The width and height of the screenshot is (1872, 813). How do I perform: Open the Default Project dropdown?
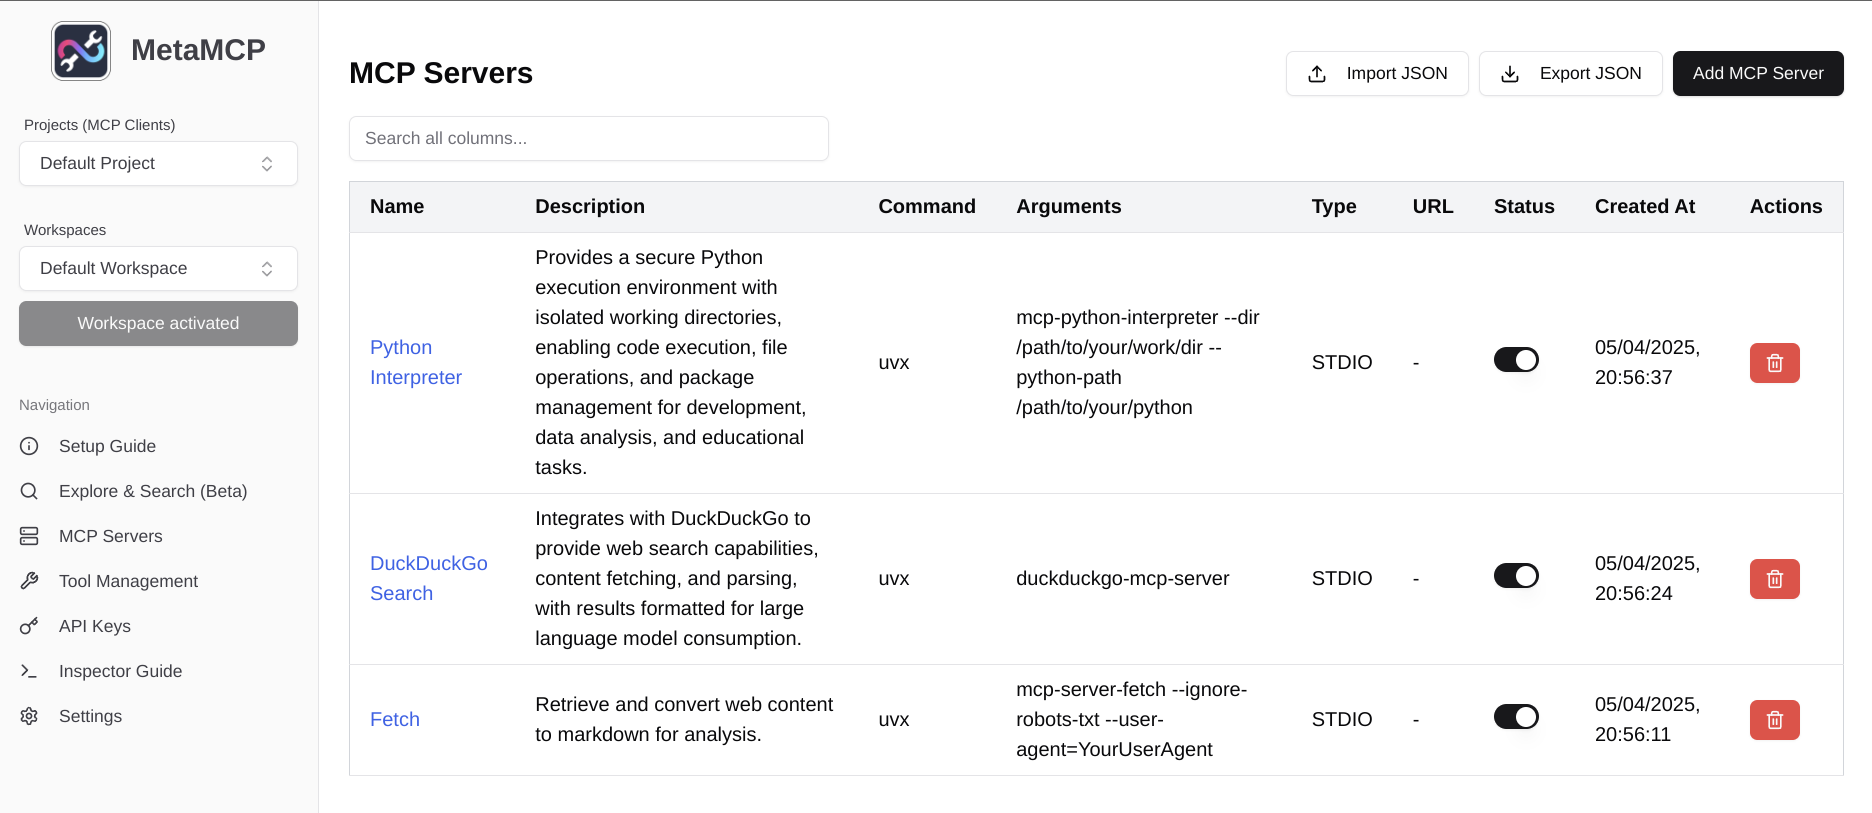[x=158, y=164]
